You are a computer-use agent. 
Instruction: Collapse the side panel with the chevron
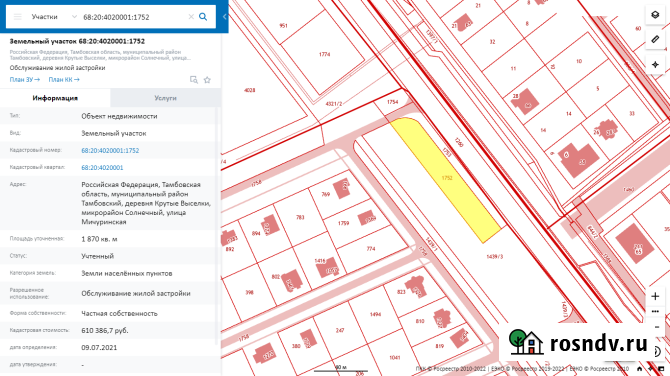coord(224,17)
